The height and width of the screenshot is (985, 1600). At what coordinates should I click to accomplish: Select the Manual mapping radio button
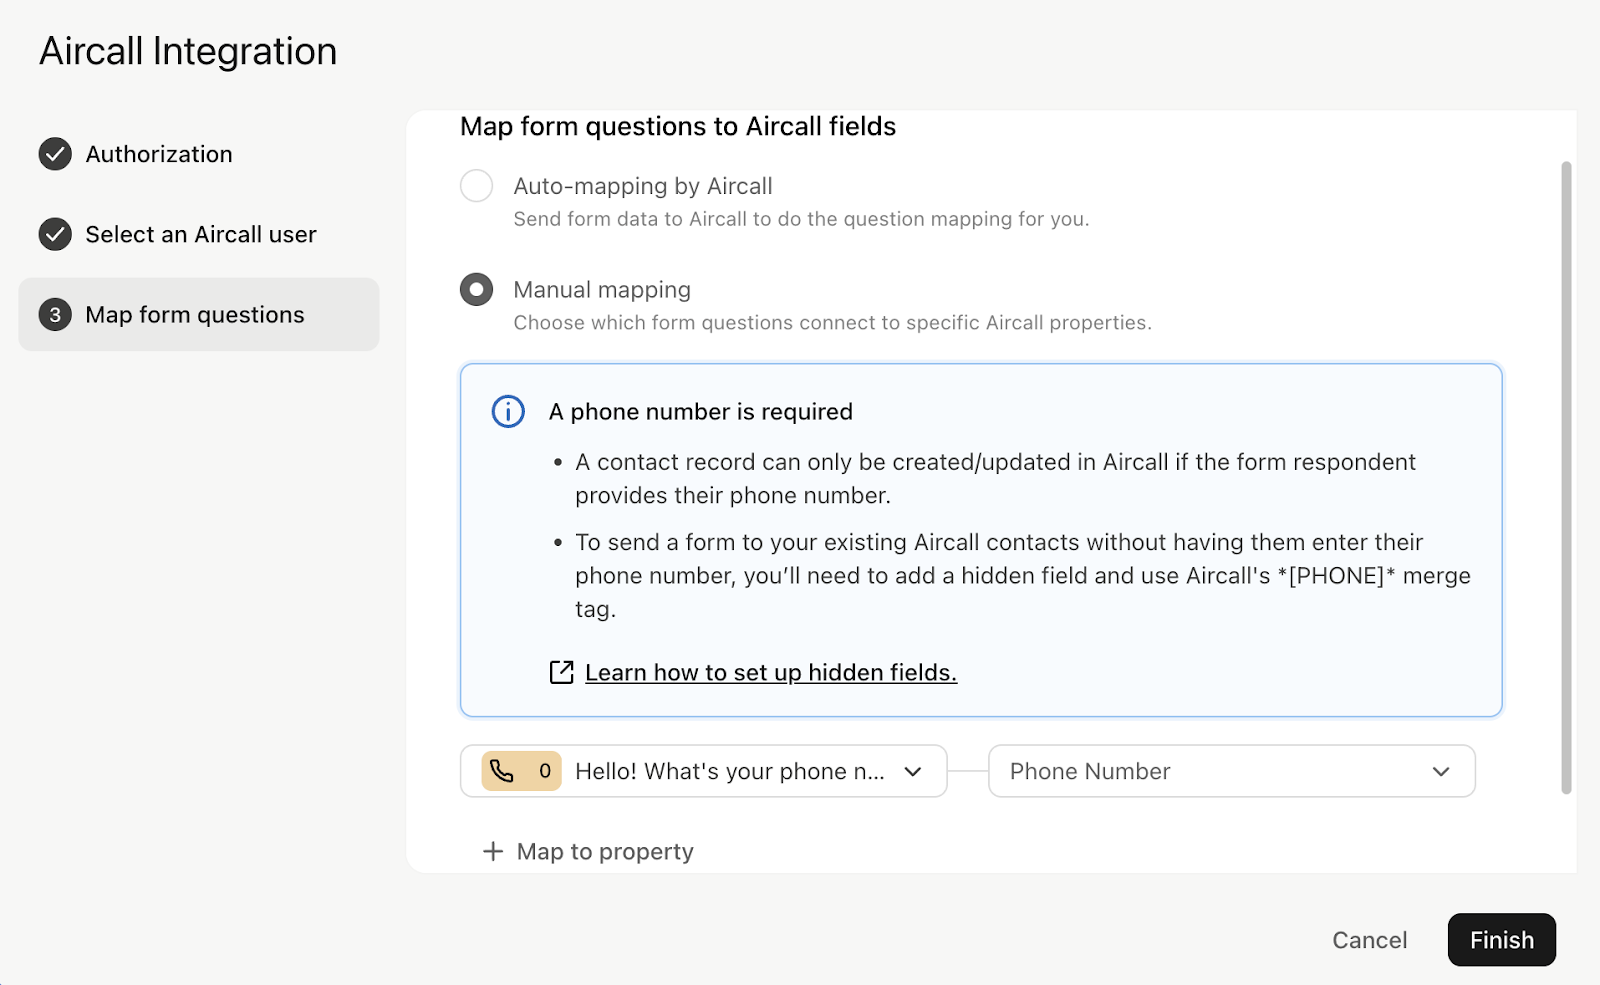click(x=476, y=290)
